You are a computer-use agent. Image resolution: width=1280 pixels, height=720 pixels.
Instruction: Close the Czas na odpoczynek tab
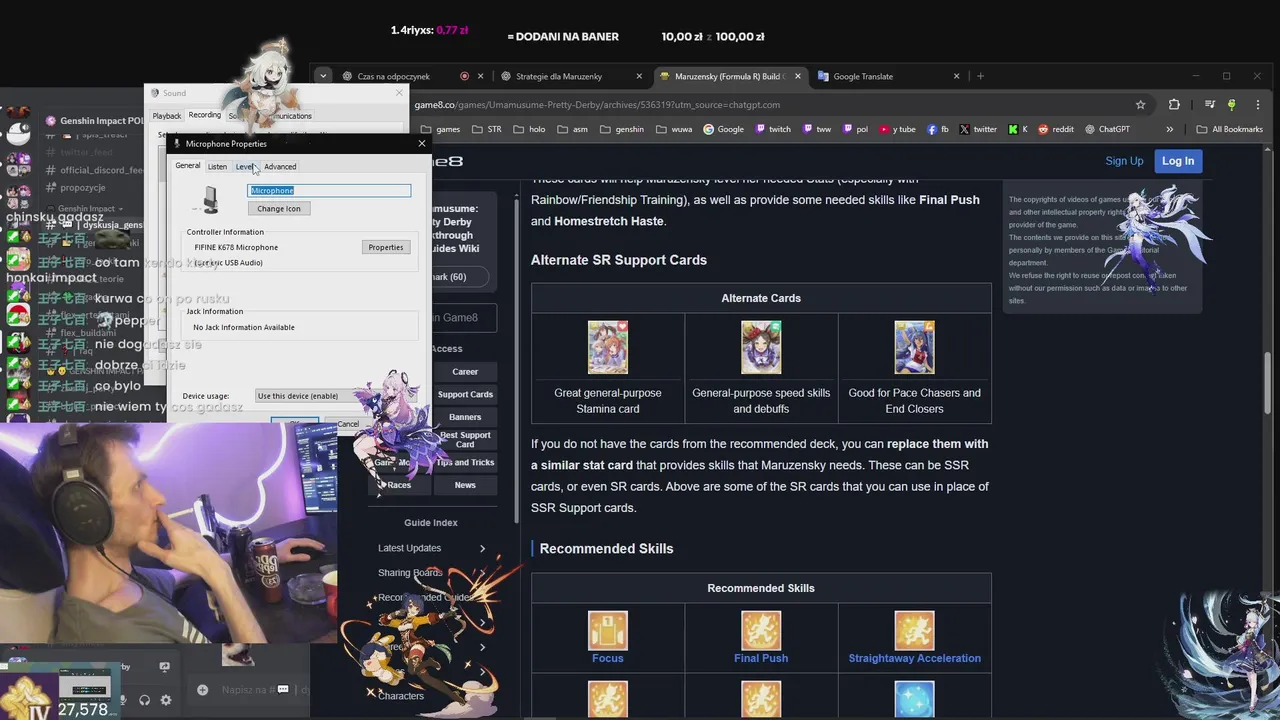tap(480, 76)
